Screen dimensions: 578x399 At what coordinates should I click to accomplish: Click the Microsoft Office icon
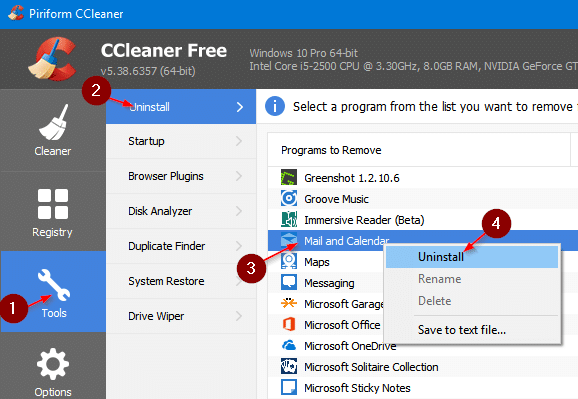[x=289, y=325]
